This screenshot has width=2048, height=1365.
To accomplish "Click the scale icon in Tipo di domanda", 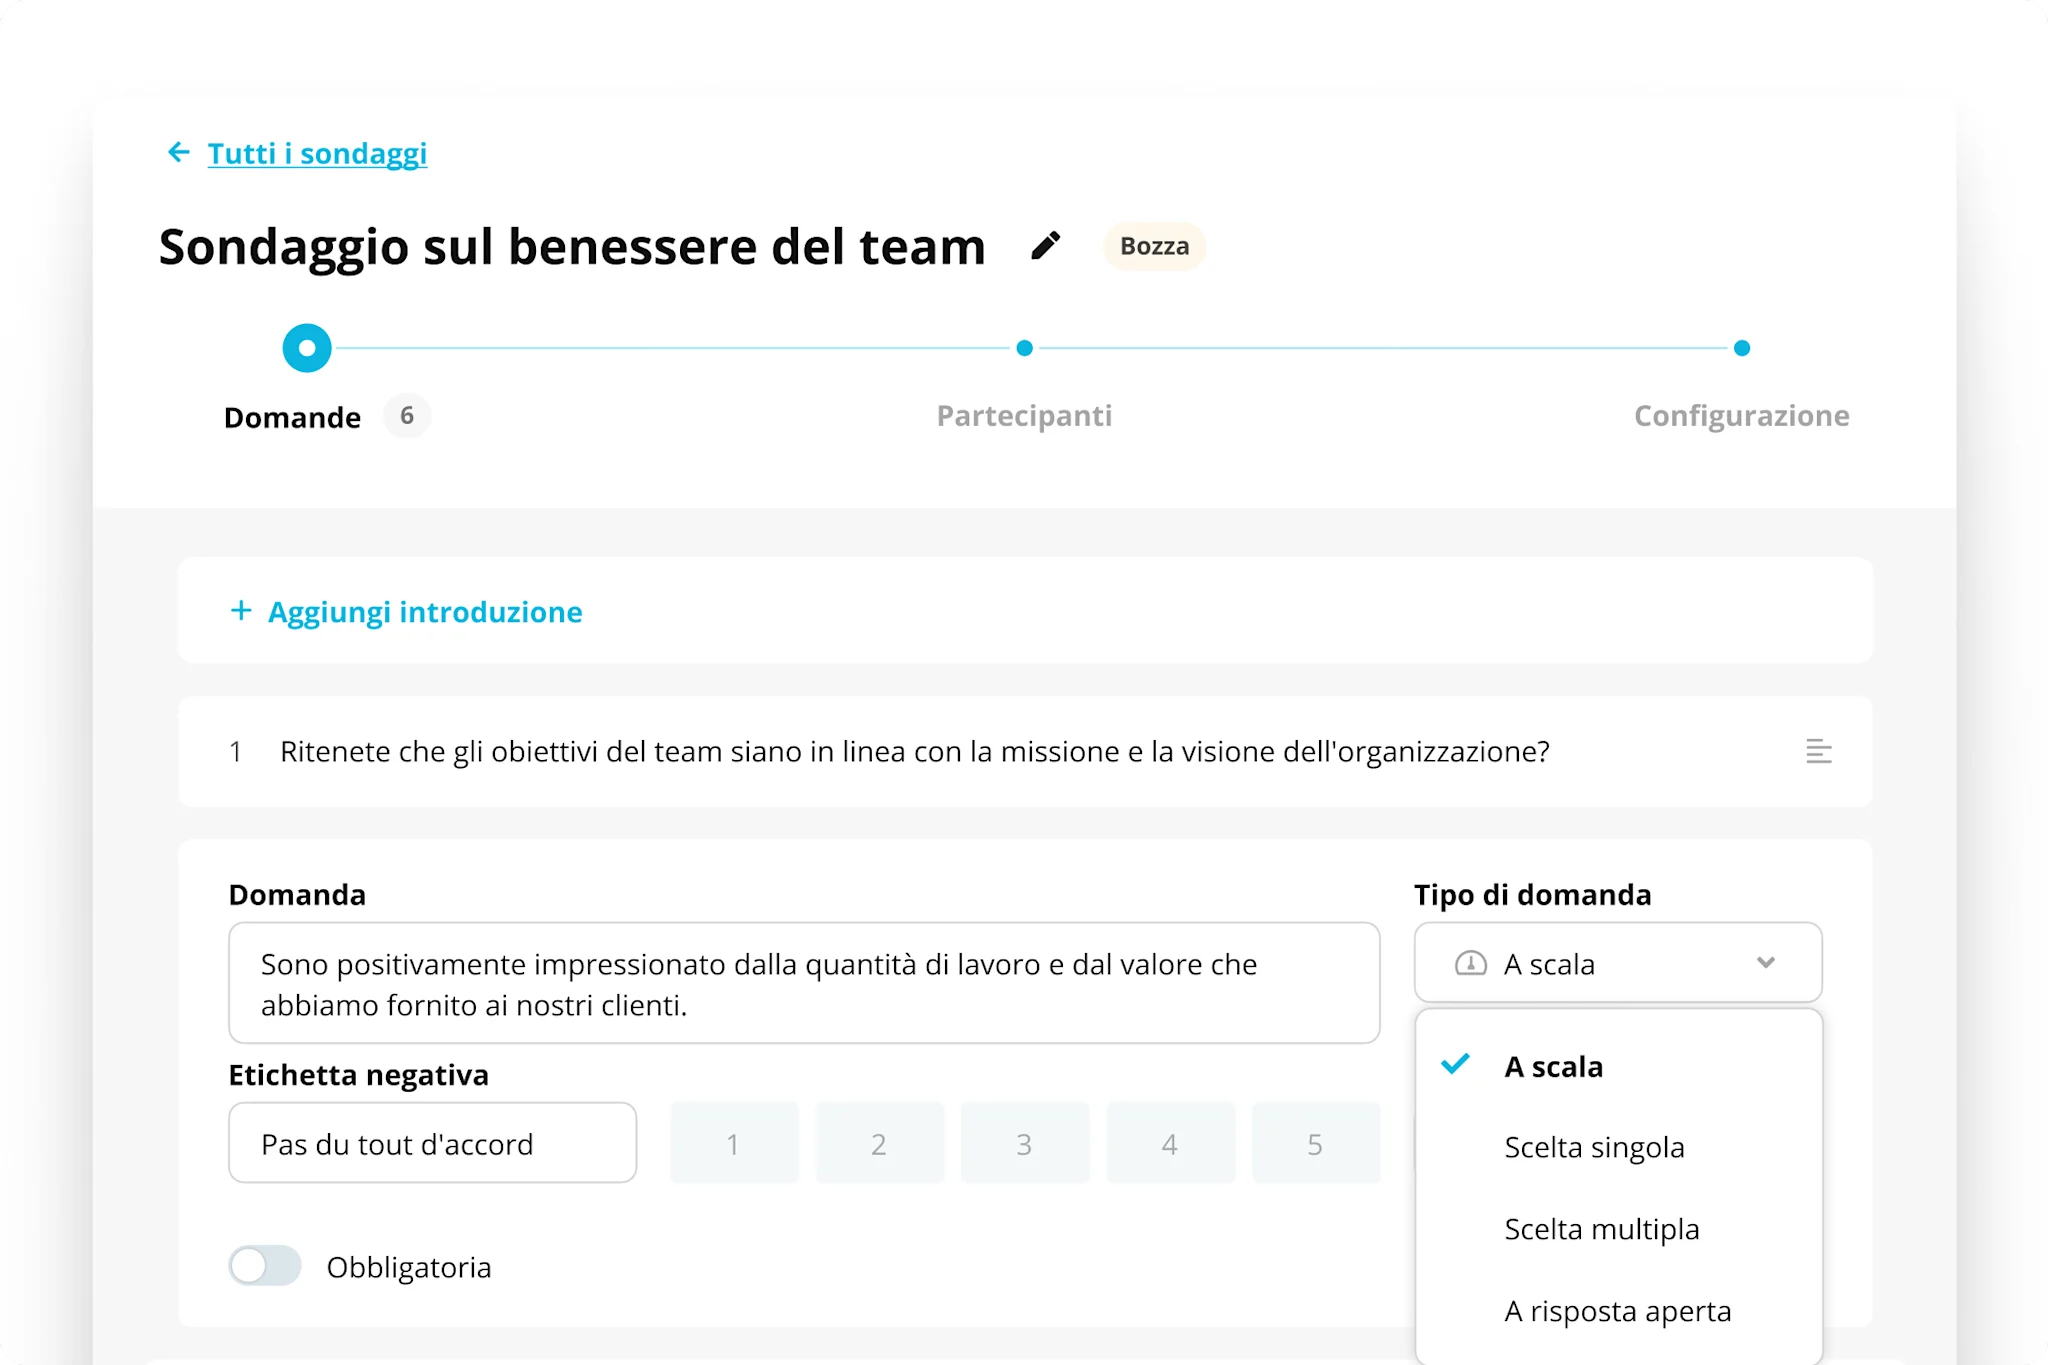I will 1470,964.
